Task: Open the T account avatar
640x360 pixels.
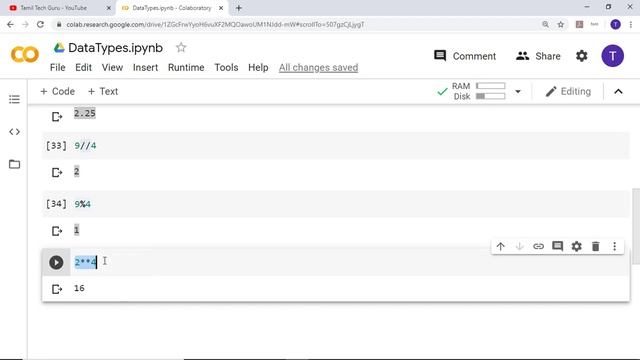Action: pos(612,56)
